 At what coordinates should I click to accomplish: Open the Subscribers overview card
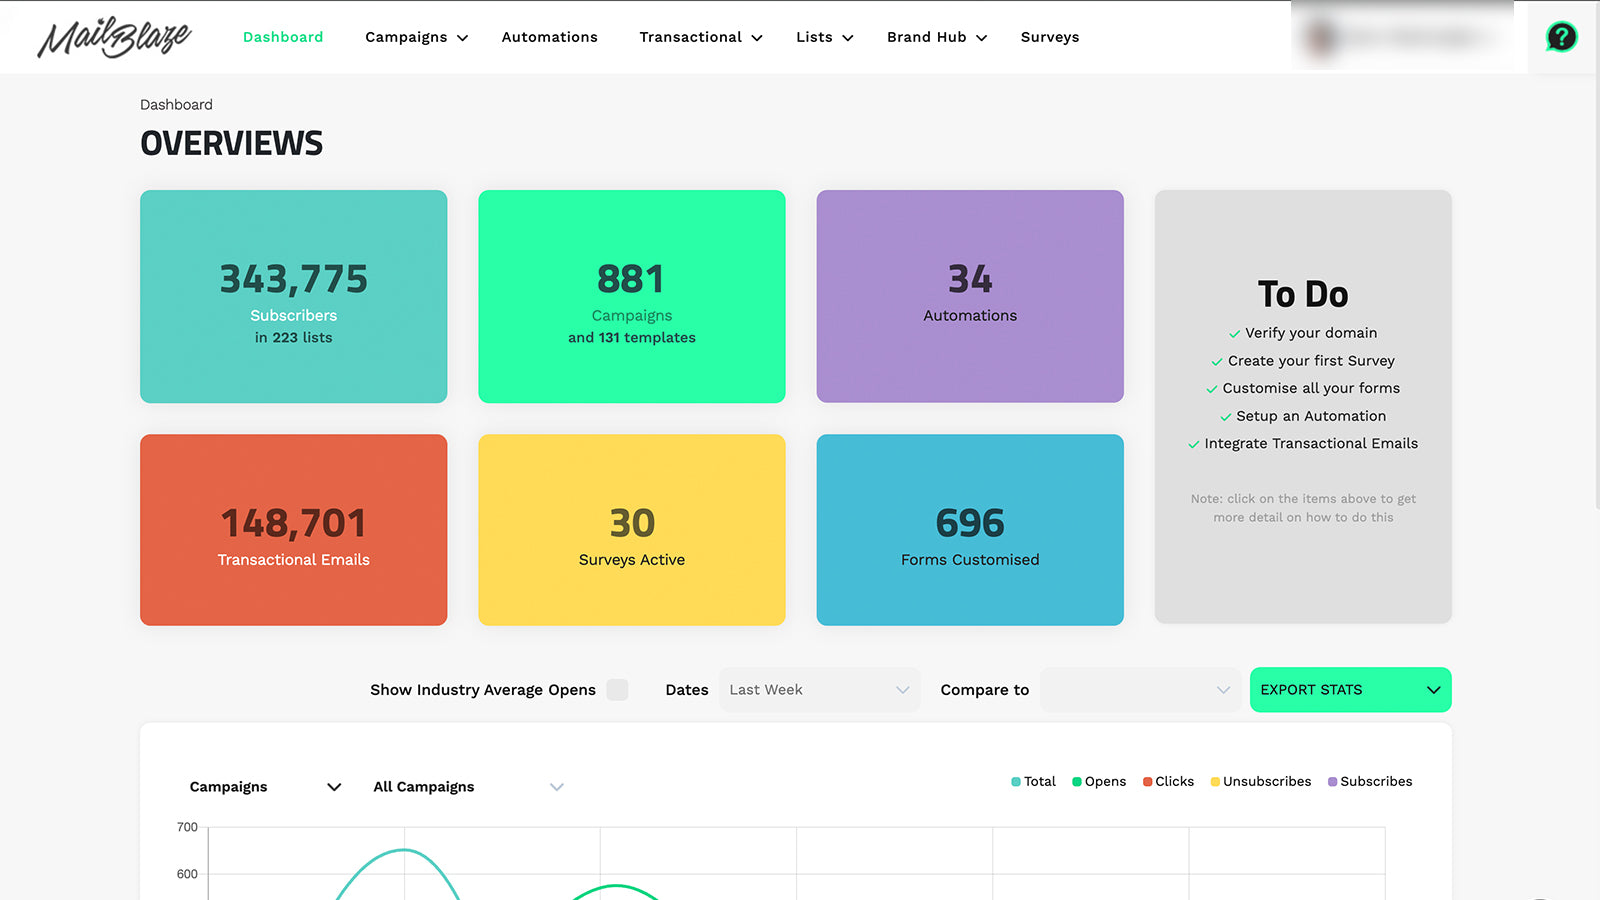pos(293,297)
